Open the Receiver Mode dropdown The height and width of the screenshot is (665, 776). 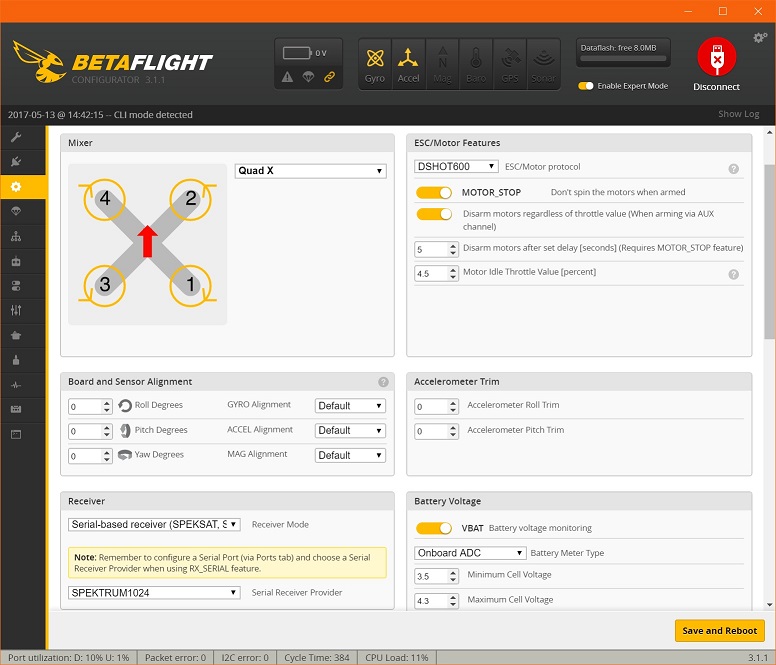tap(154, 524)
